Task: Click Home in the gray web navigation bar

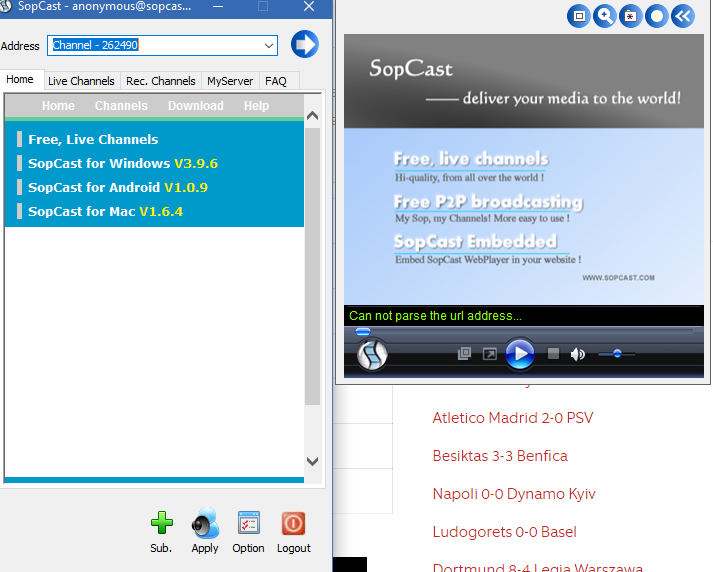Action: [x=58, y=105]
